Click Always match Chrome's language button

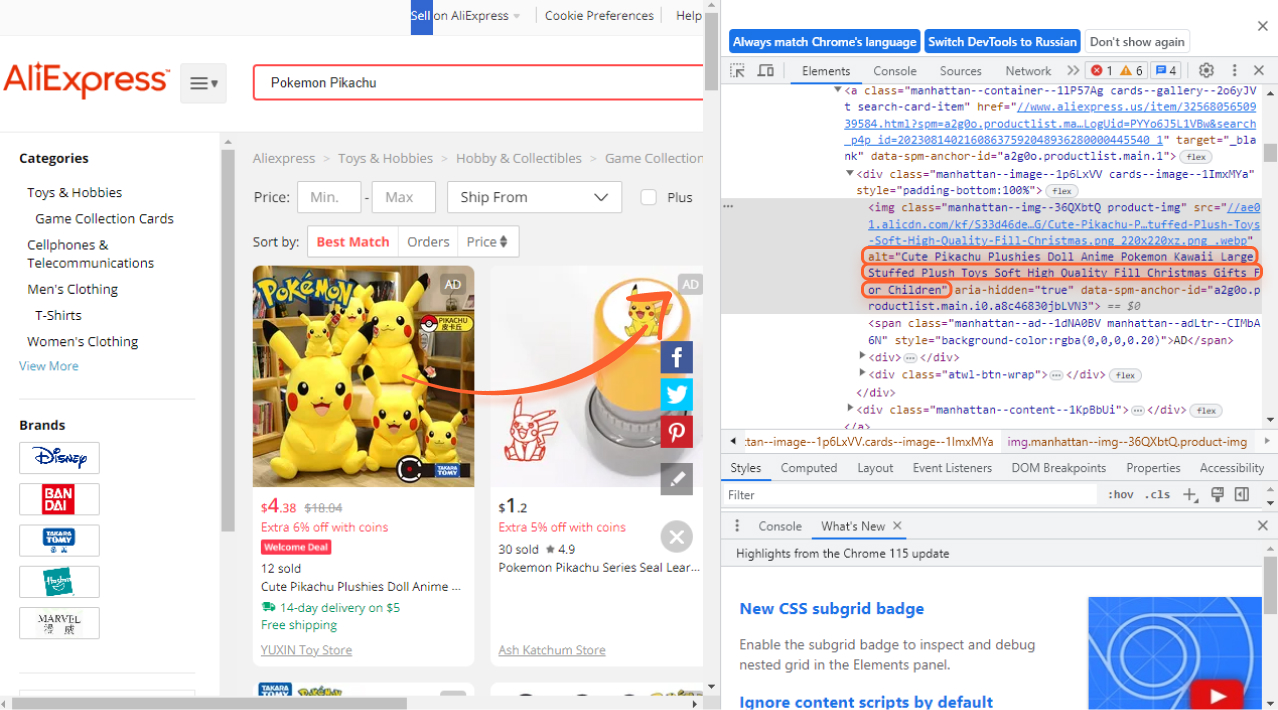coord(824,42)
